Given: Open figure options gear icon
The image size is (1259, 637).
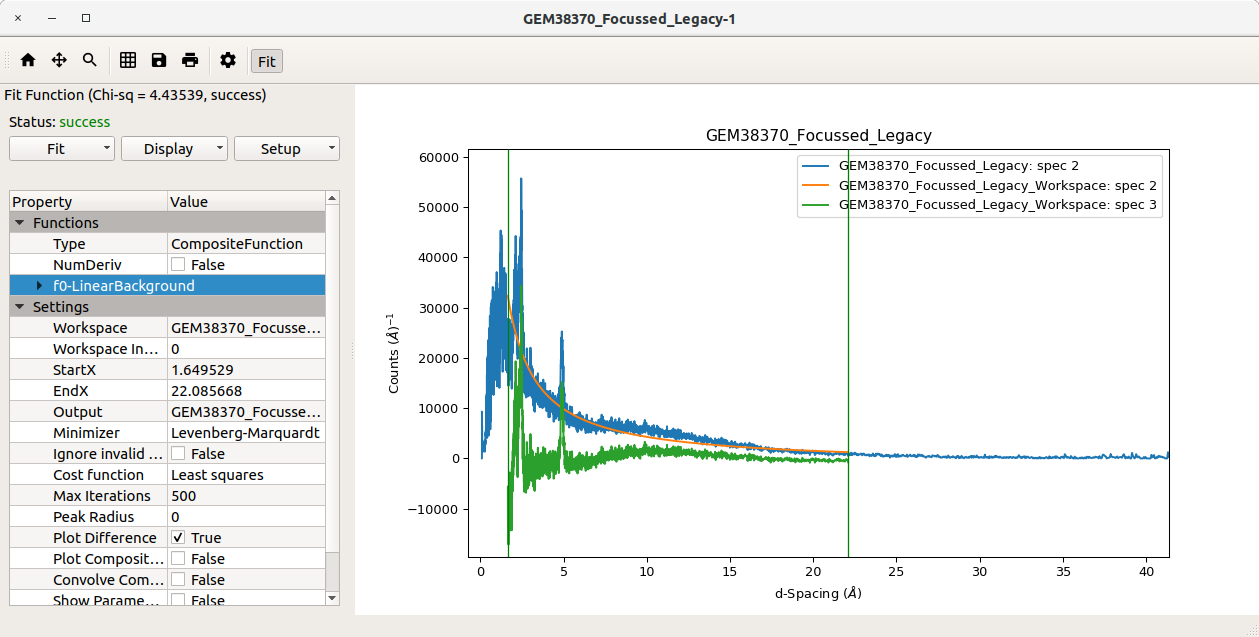Looking at the screenshot, I should point(228,61).
